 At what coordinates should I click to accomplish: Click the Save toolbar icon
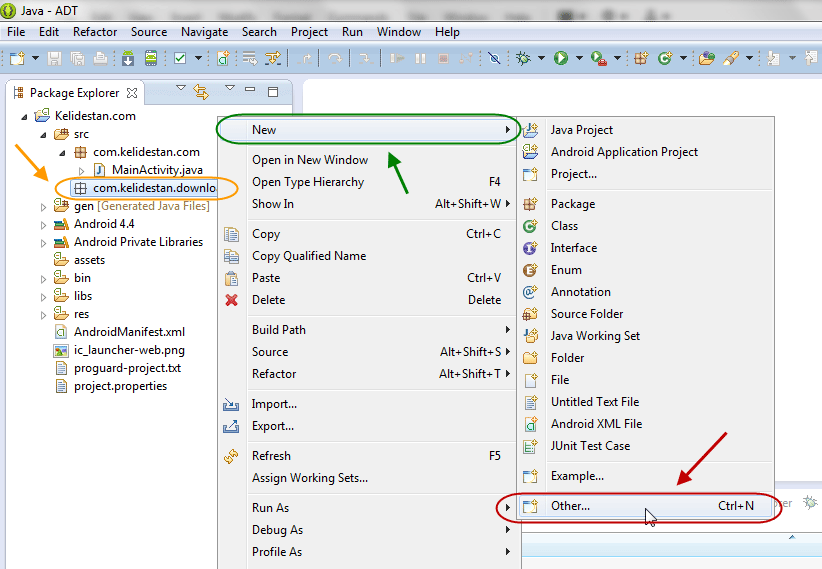tap(55, 58)
